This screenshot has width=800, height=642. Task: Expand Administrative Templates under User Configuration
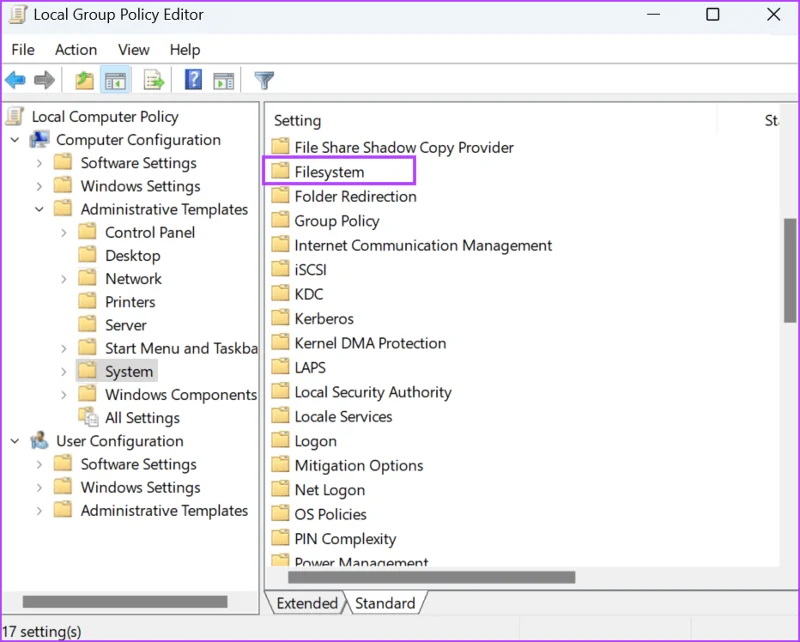39,511
